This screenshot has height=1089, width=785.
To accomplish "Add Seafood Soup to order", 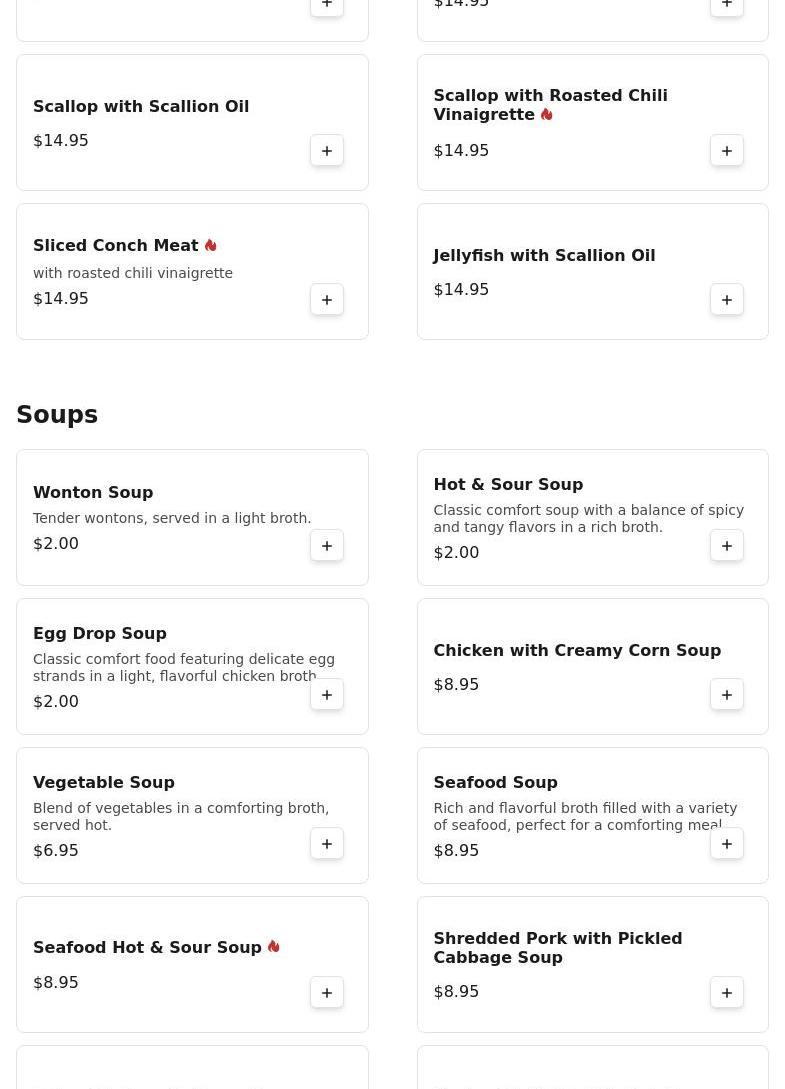I will (x=727, y=844).
